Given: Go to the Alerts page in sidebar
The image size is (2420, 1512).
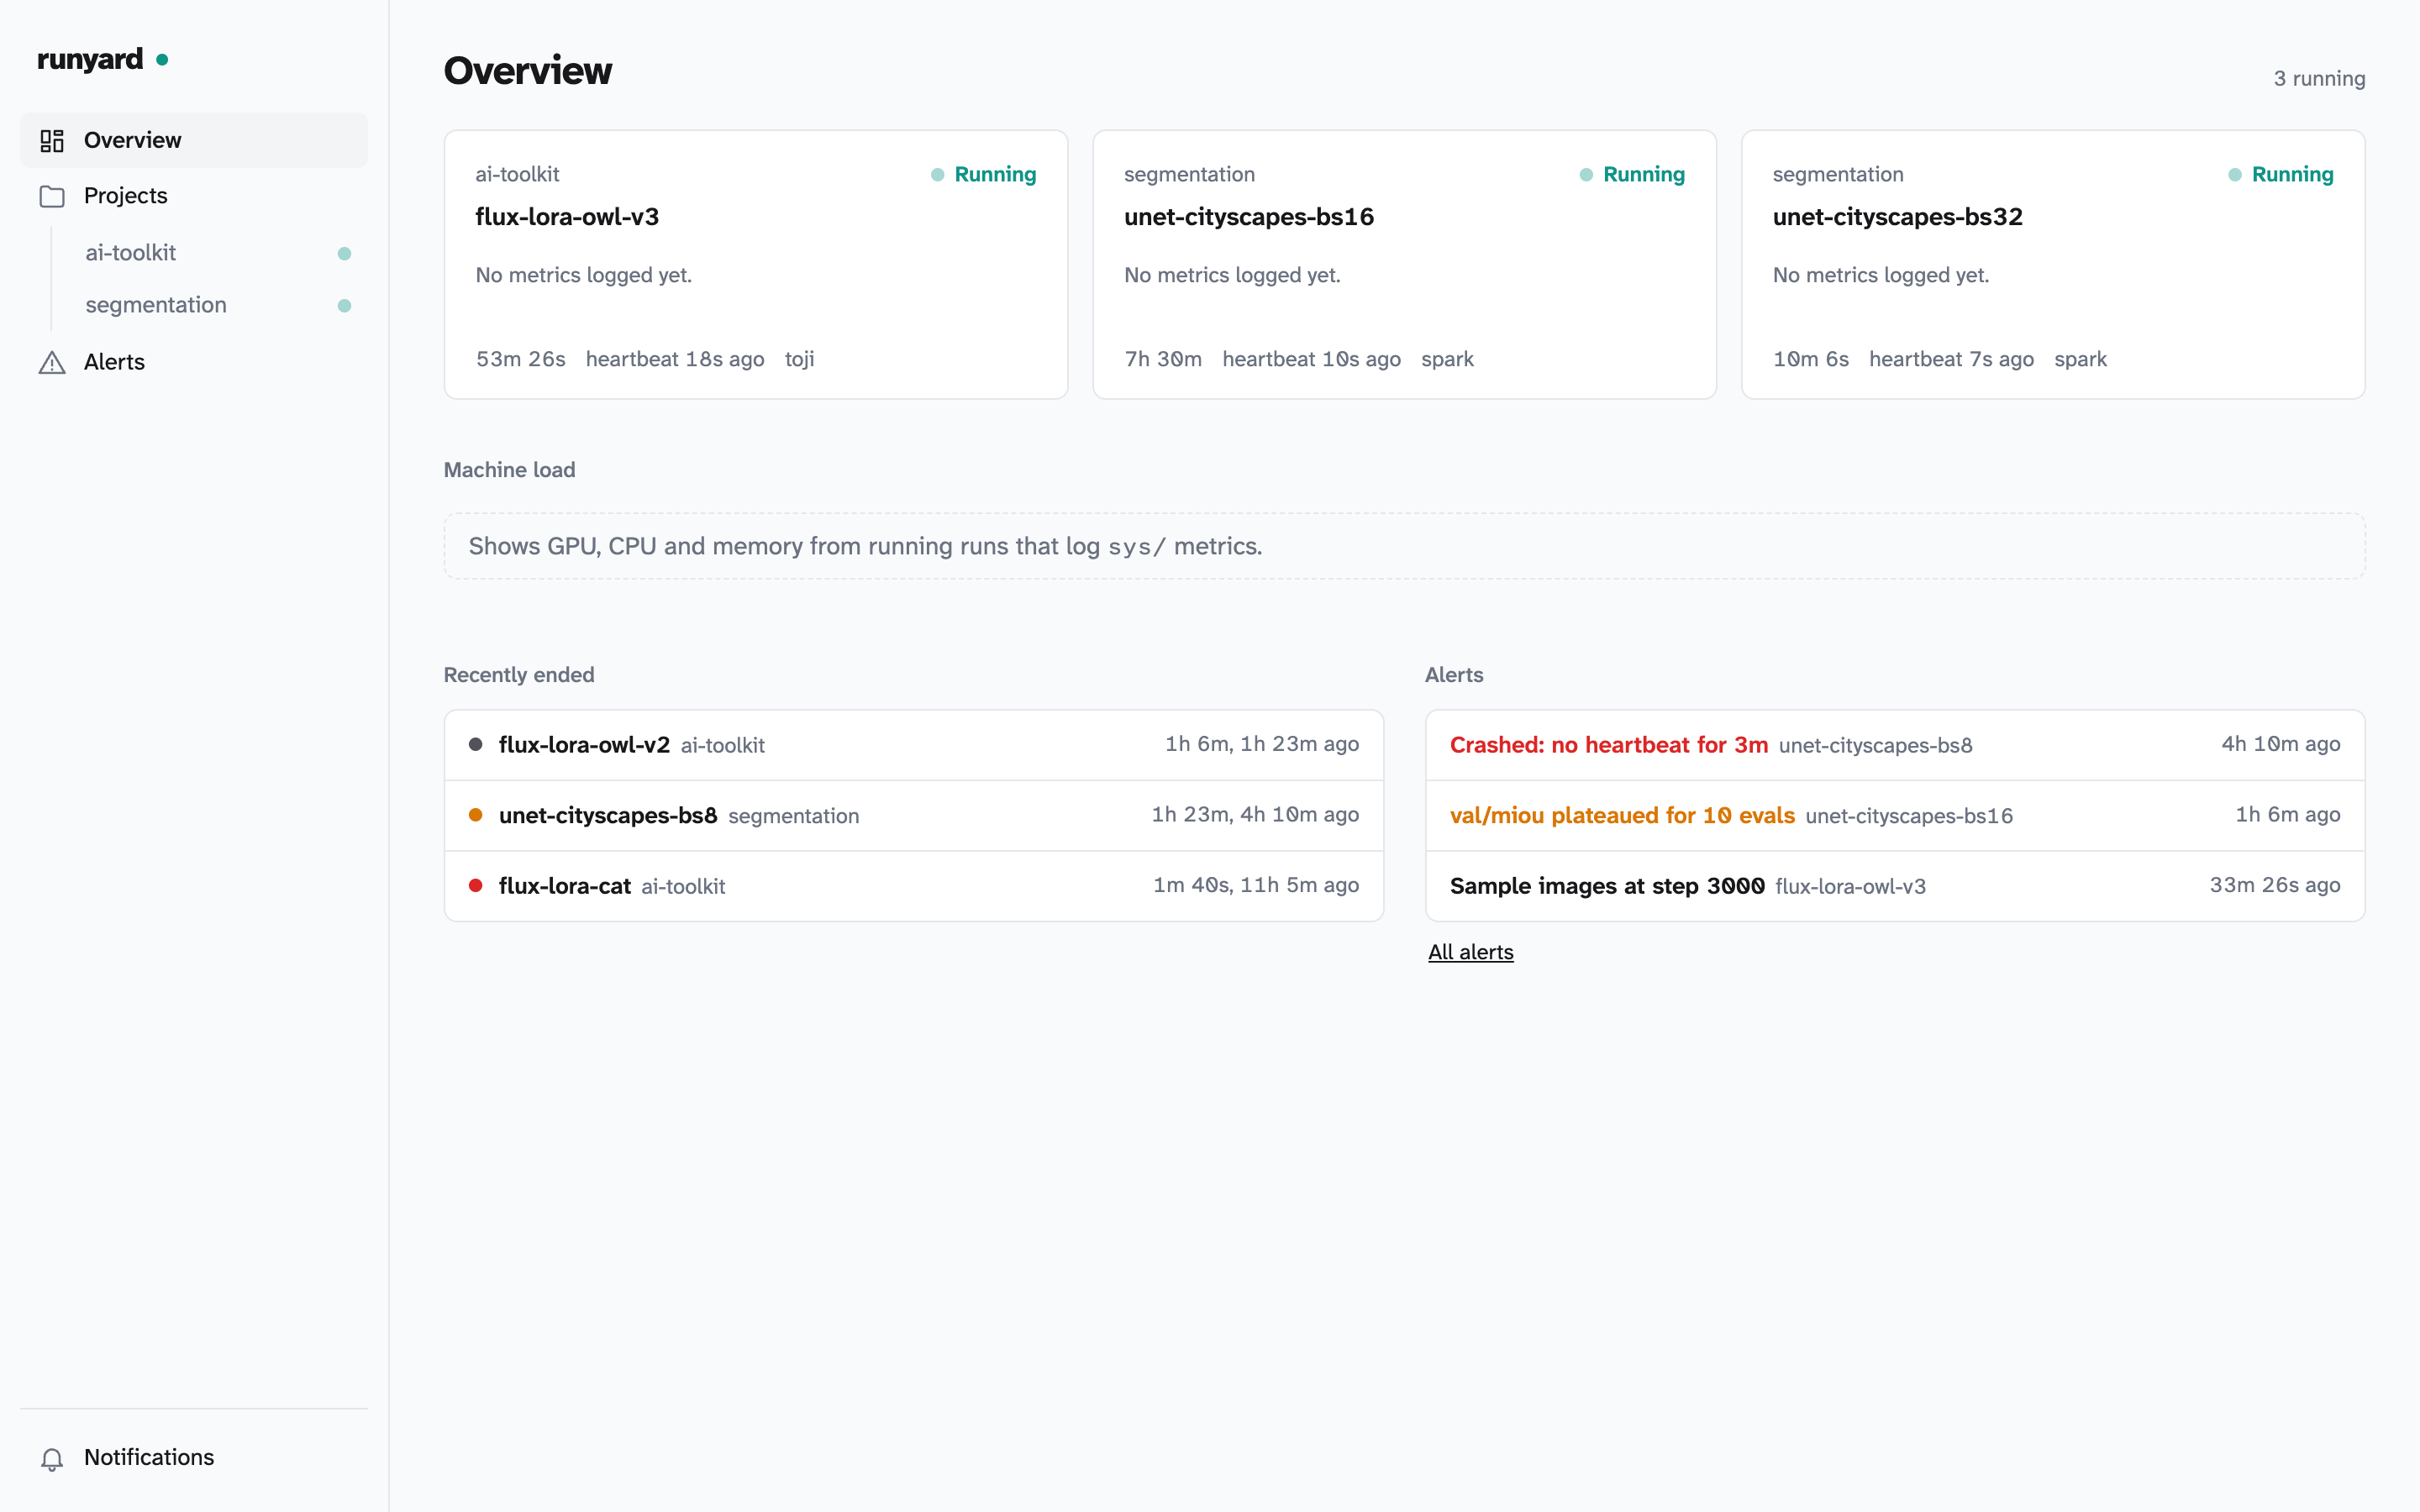Looking at the screenshot, I should pyautogui.click(x=194, y=362).
